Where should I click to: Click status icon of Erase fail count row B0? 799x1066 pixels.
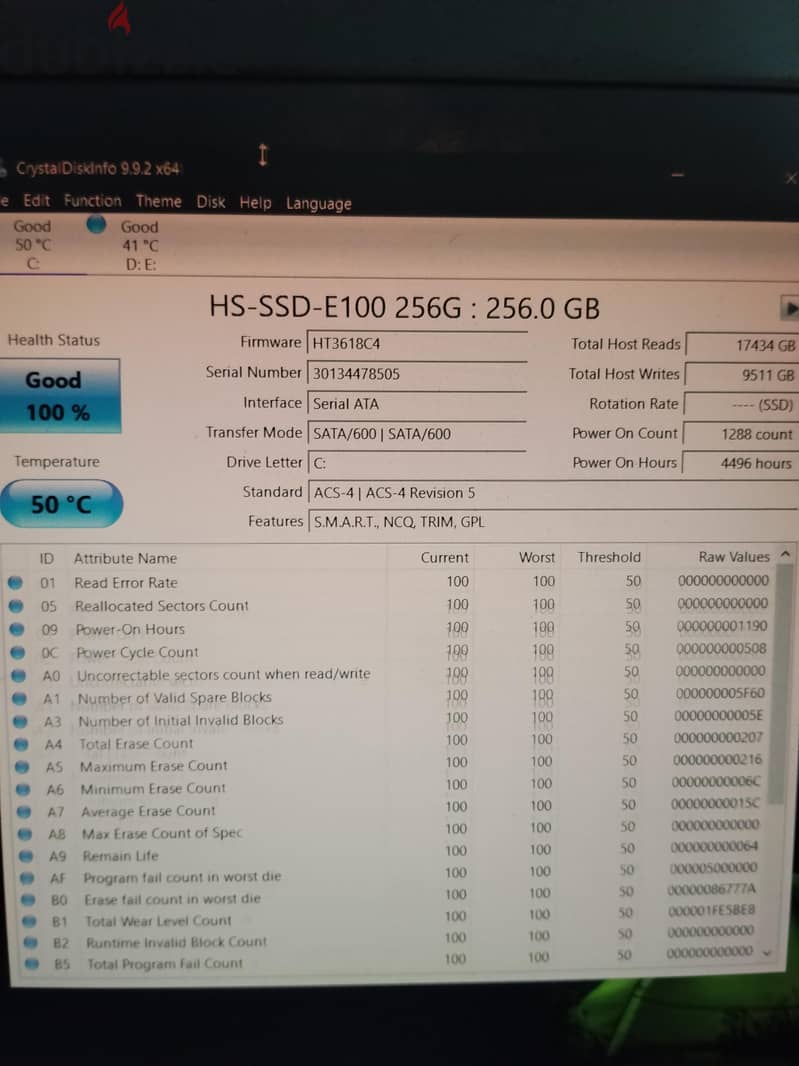pos(28,900)
